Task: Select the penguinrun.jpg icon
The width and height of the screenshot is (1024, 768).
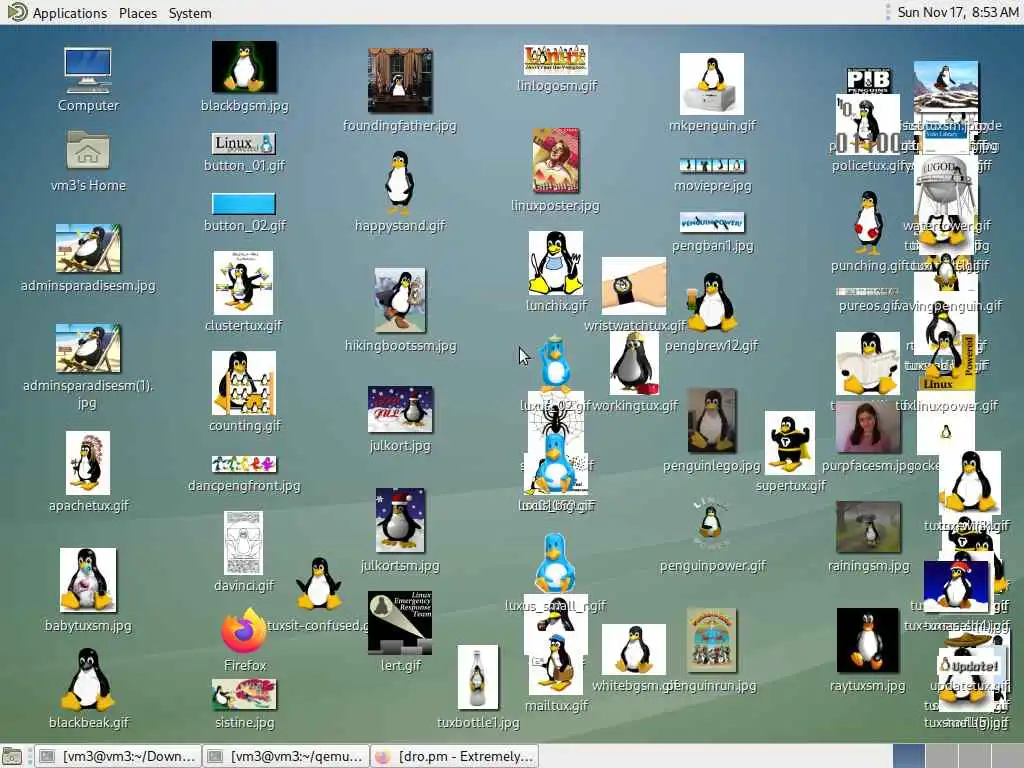Action: (712, 641)
